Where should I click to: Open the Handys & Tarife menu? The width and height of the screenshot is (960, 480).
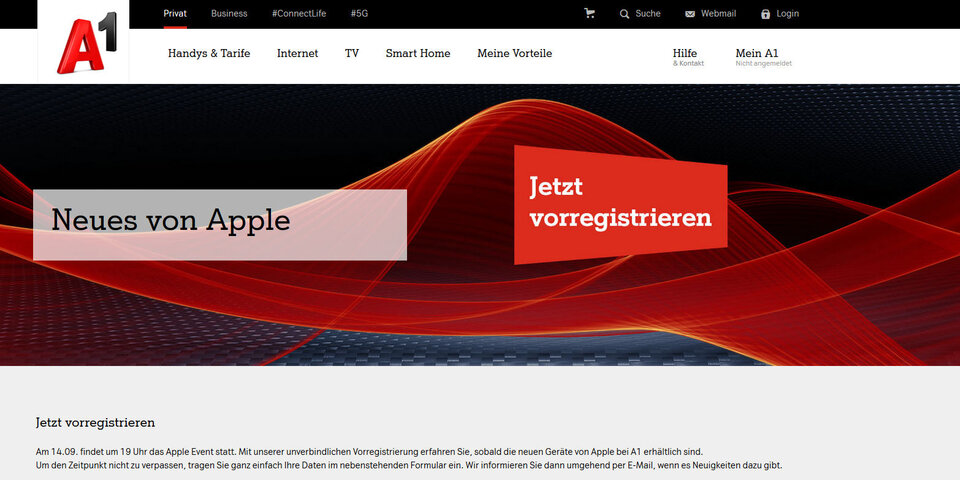point(209,53)
